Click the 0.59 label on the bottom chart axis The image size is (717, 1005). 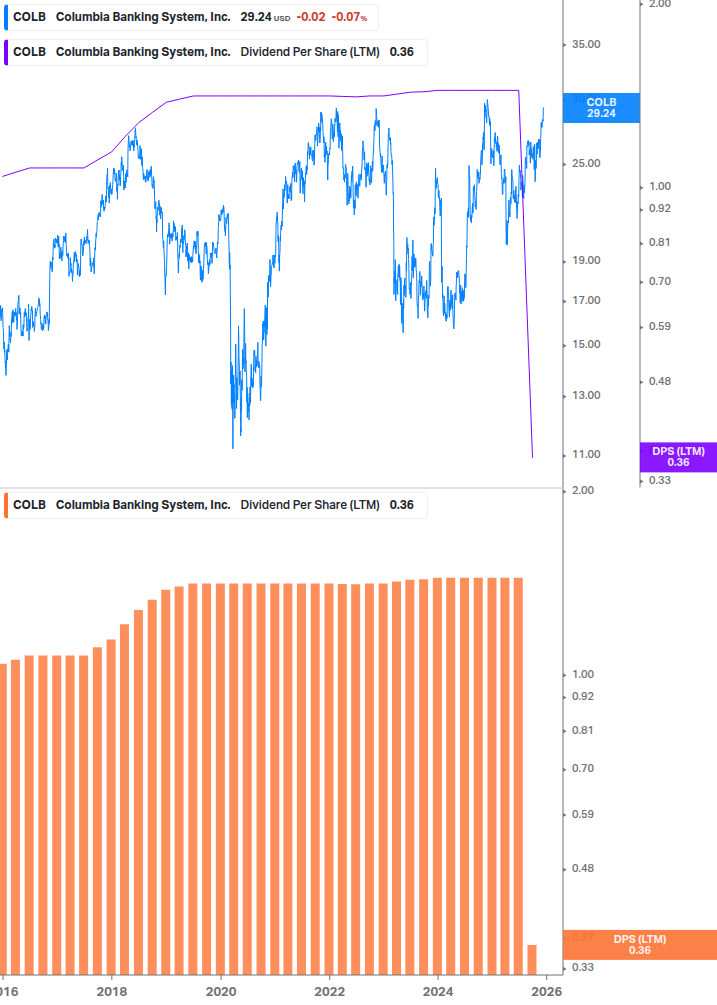[x=583, y=814]
